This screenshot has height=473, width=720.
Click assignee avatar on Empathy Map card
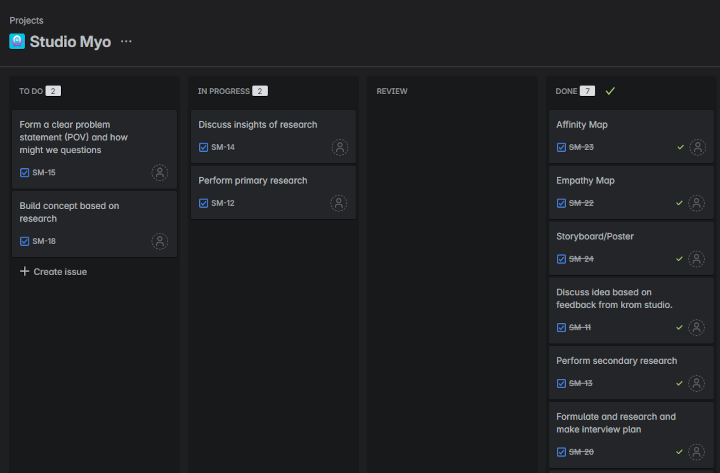point(697,203)
